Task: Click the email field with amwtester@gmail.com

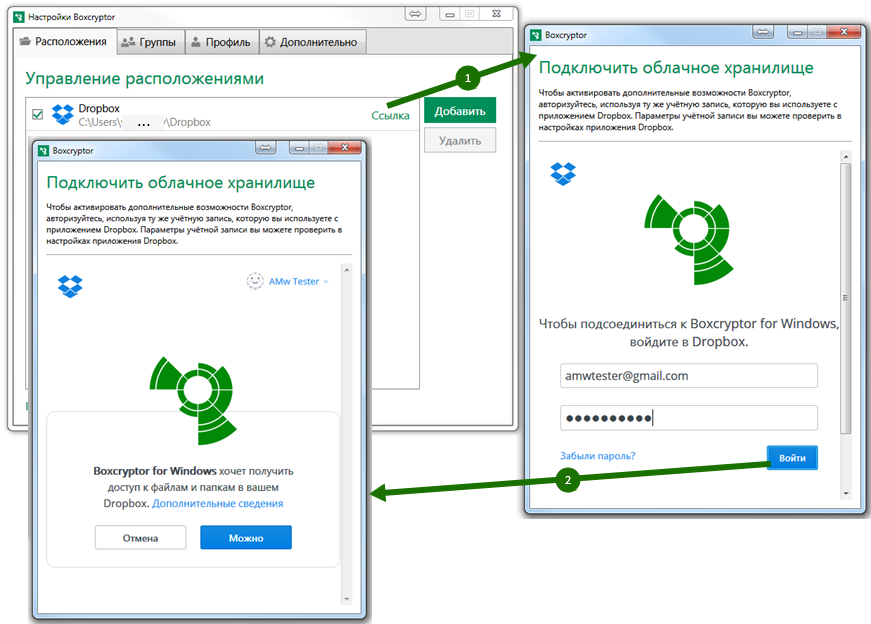Action: pos(688,376)
